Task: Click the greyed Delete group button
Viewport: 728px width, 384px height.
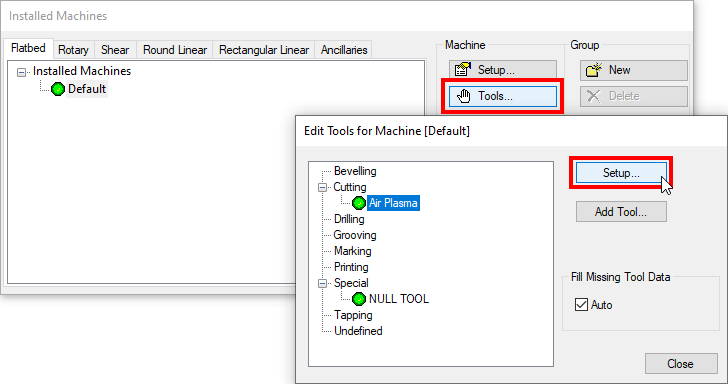Action: point(634,96)
